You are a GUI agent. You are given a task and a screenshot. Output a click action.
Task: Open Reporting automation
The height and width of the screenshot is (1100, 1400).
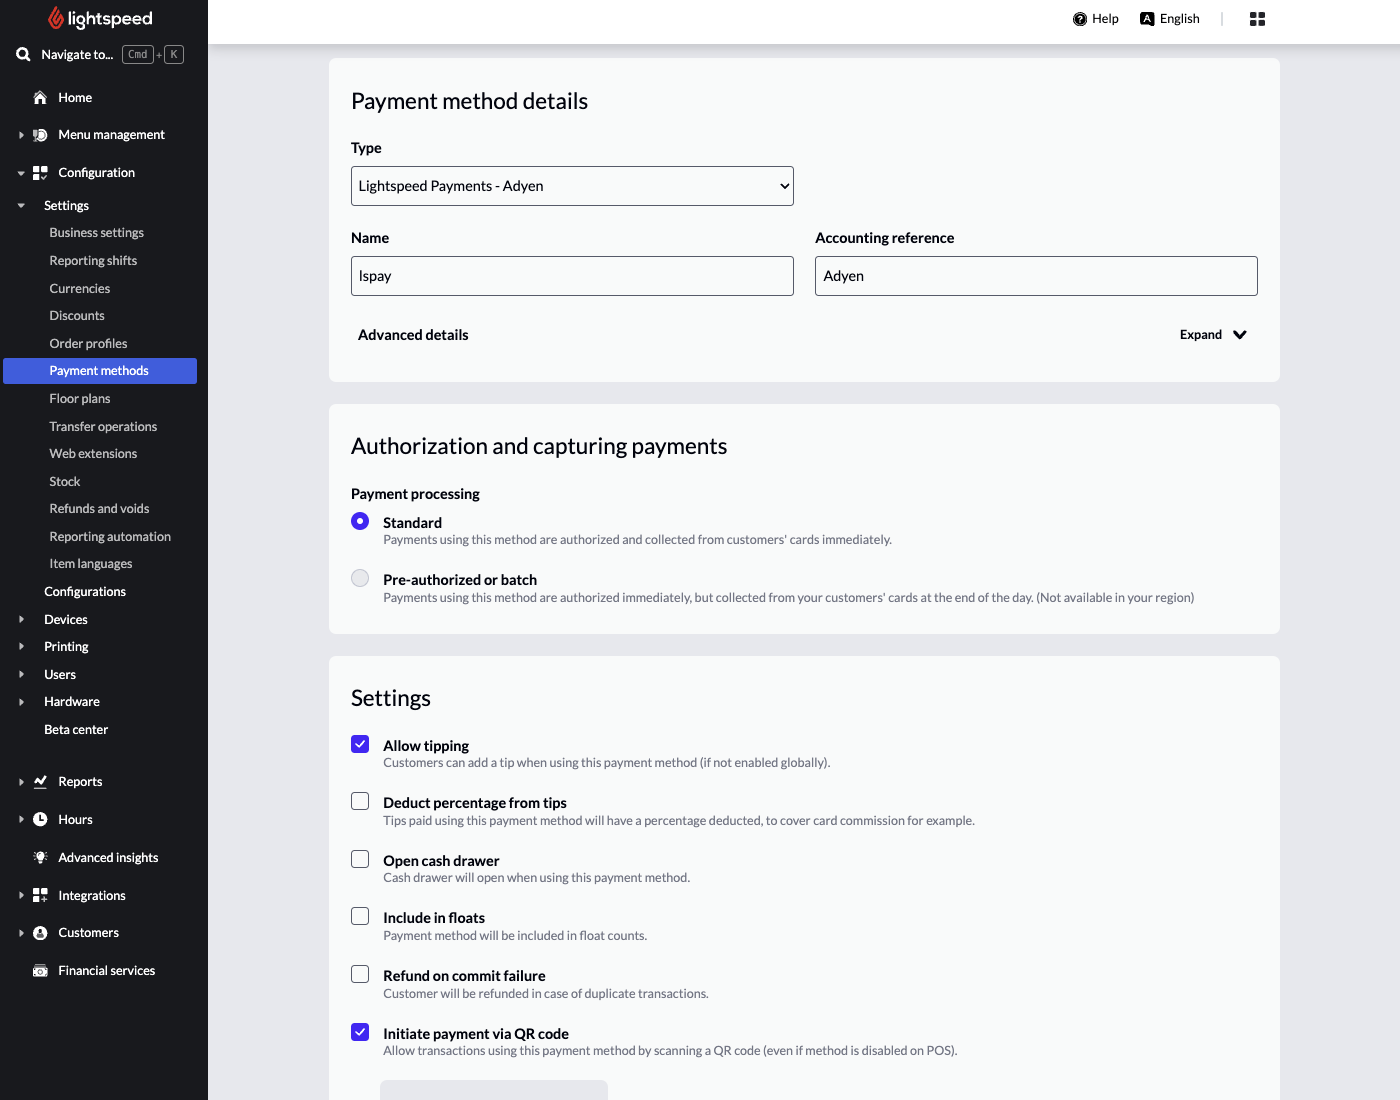pyautogui.click(x=110, y=537)
